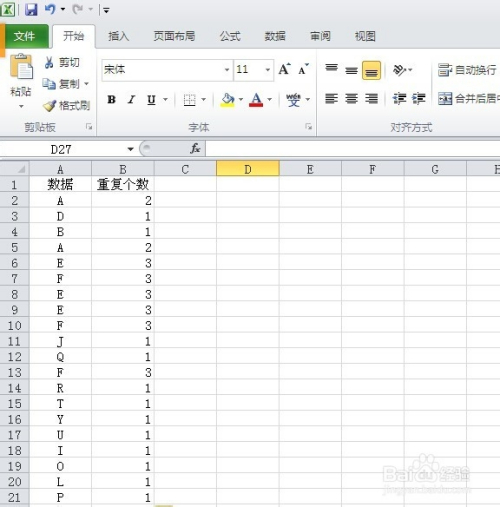500x507 pixels.
Task: Click the 自动换行 wrap text button
Action: coord(467,70)
